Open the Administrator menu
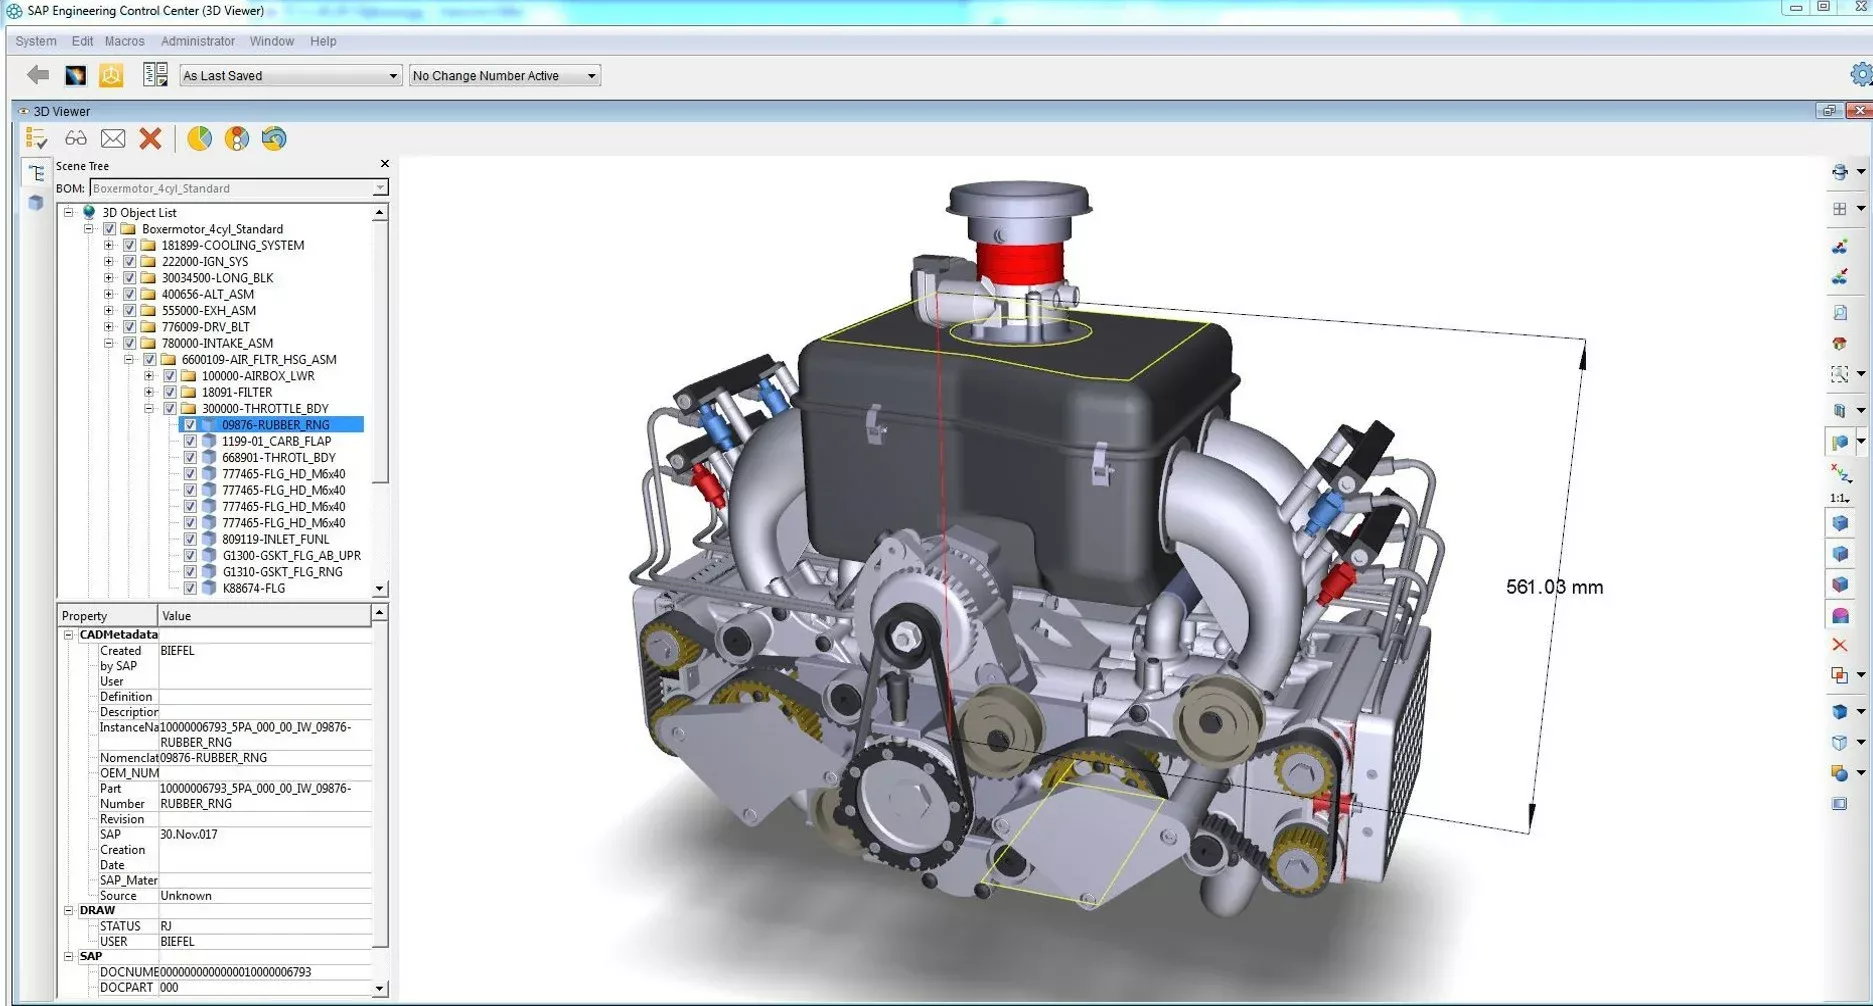The width and height of the screenshot is (1873, 1006). click(x=197, y=41)
